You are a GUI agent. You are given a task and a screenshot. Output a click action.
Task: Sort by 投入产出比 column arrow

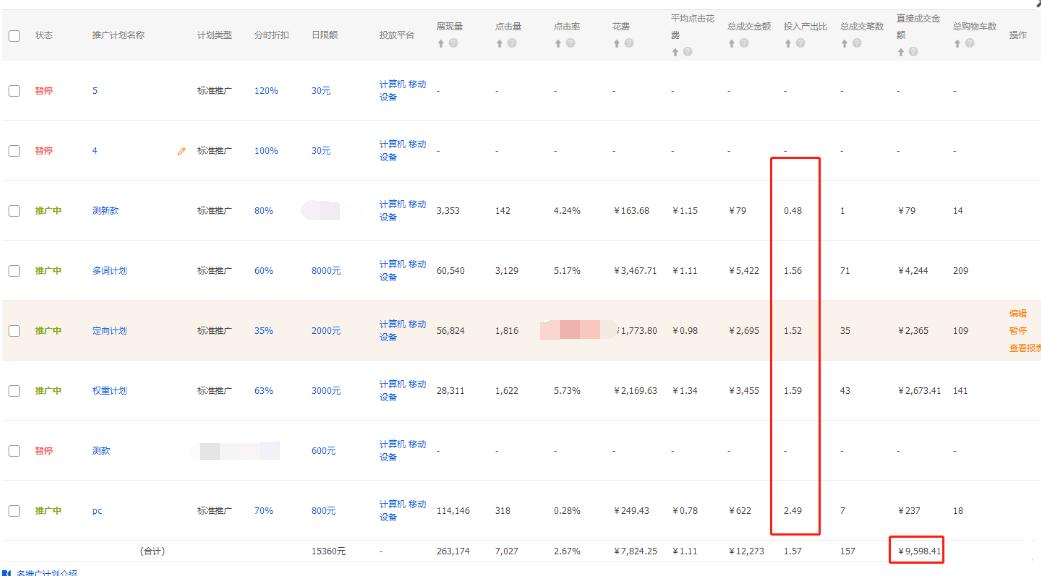click(x=787, y=44)
